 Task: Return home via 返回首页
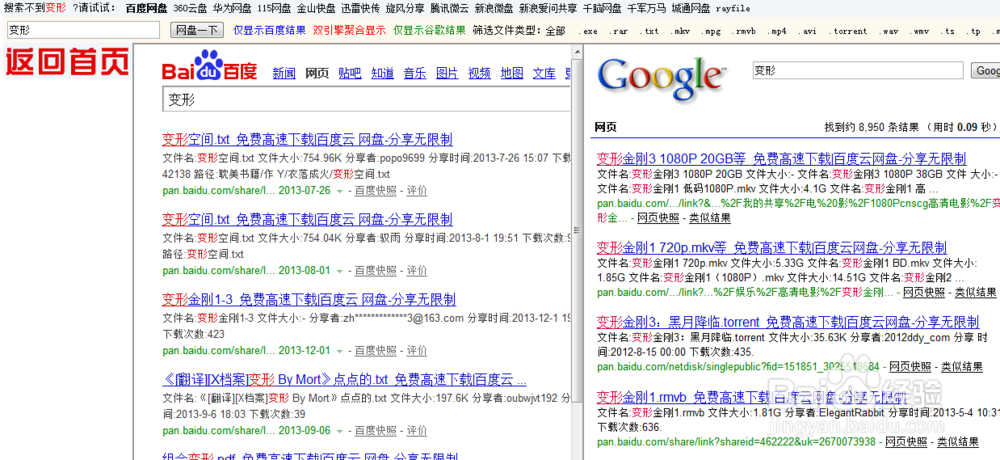67,62
